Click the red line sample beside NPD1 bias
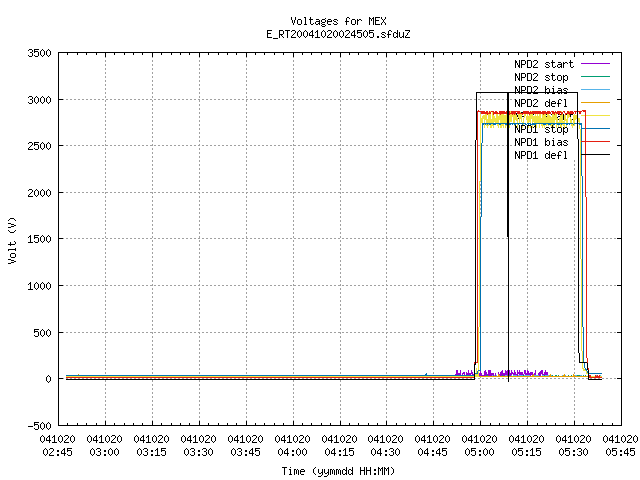The width and height of the screenshot is (640, 480). point(596,142)
